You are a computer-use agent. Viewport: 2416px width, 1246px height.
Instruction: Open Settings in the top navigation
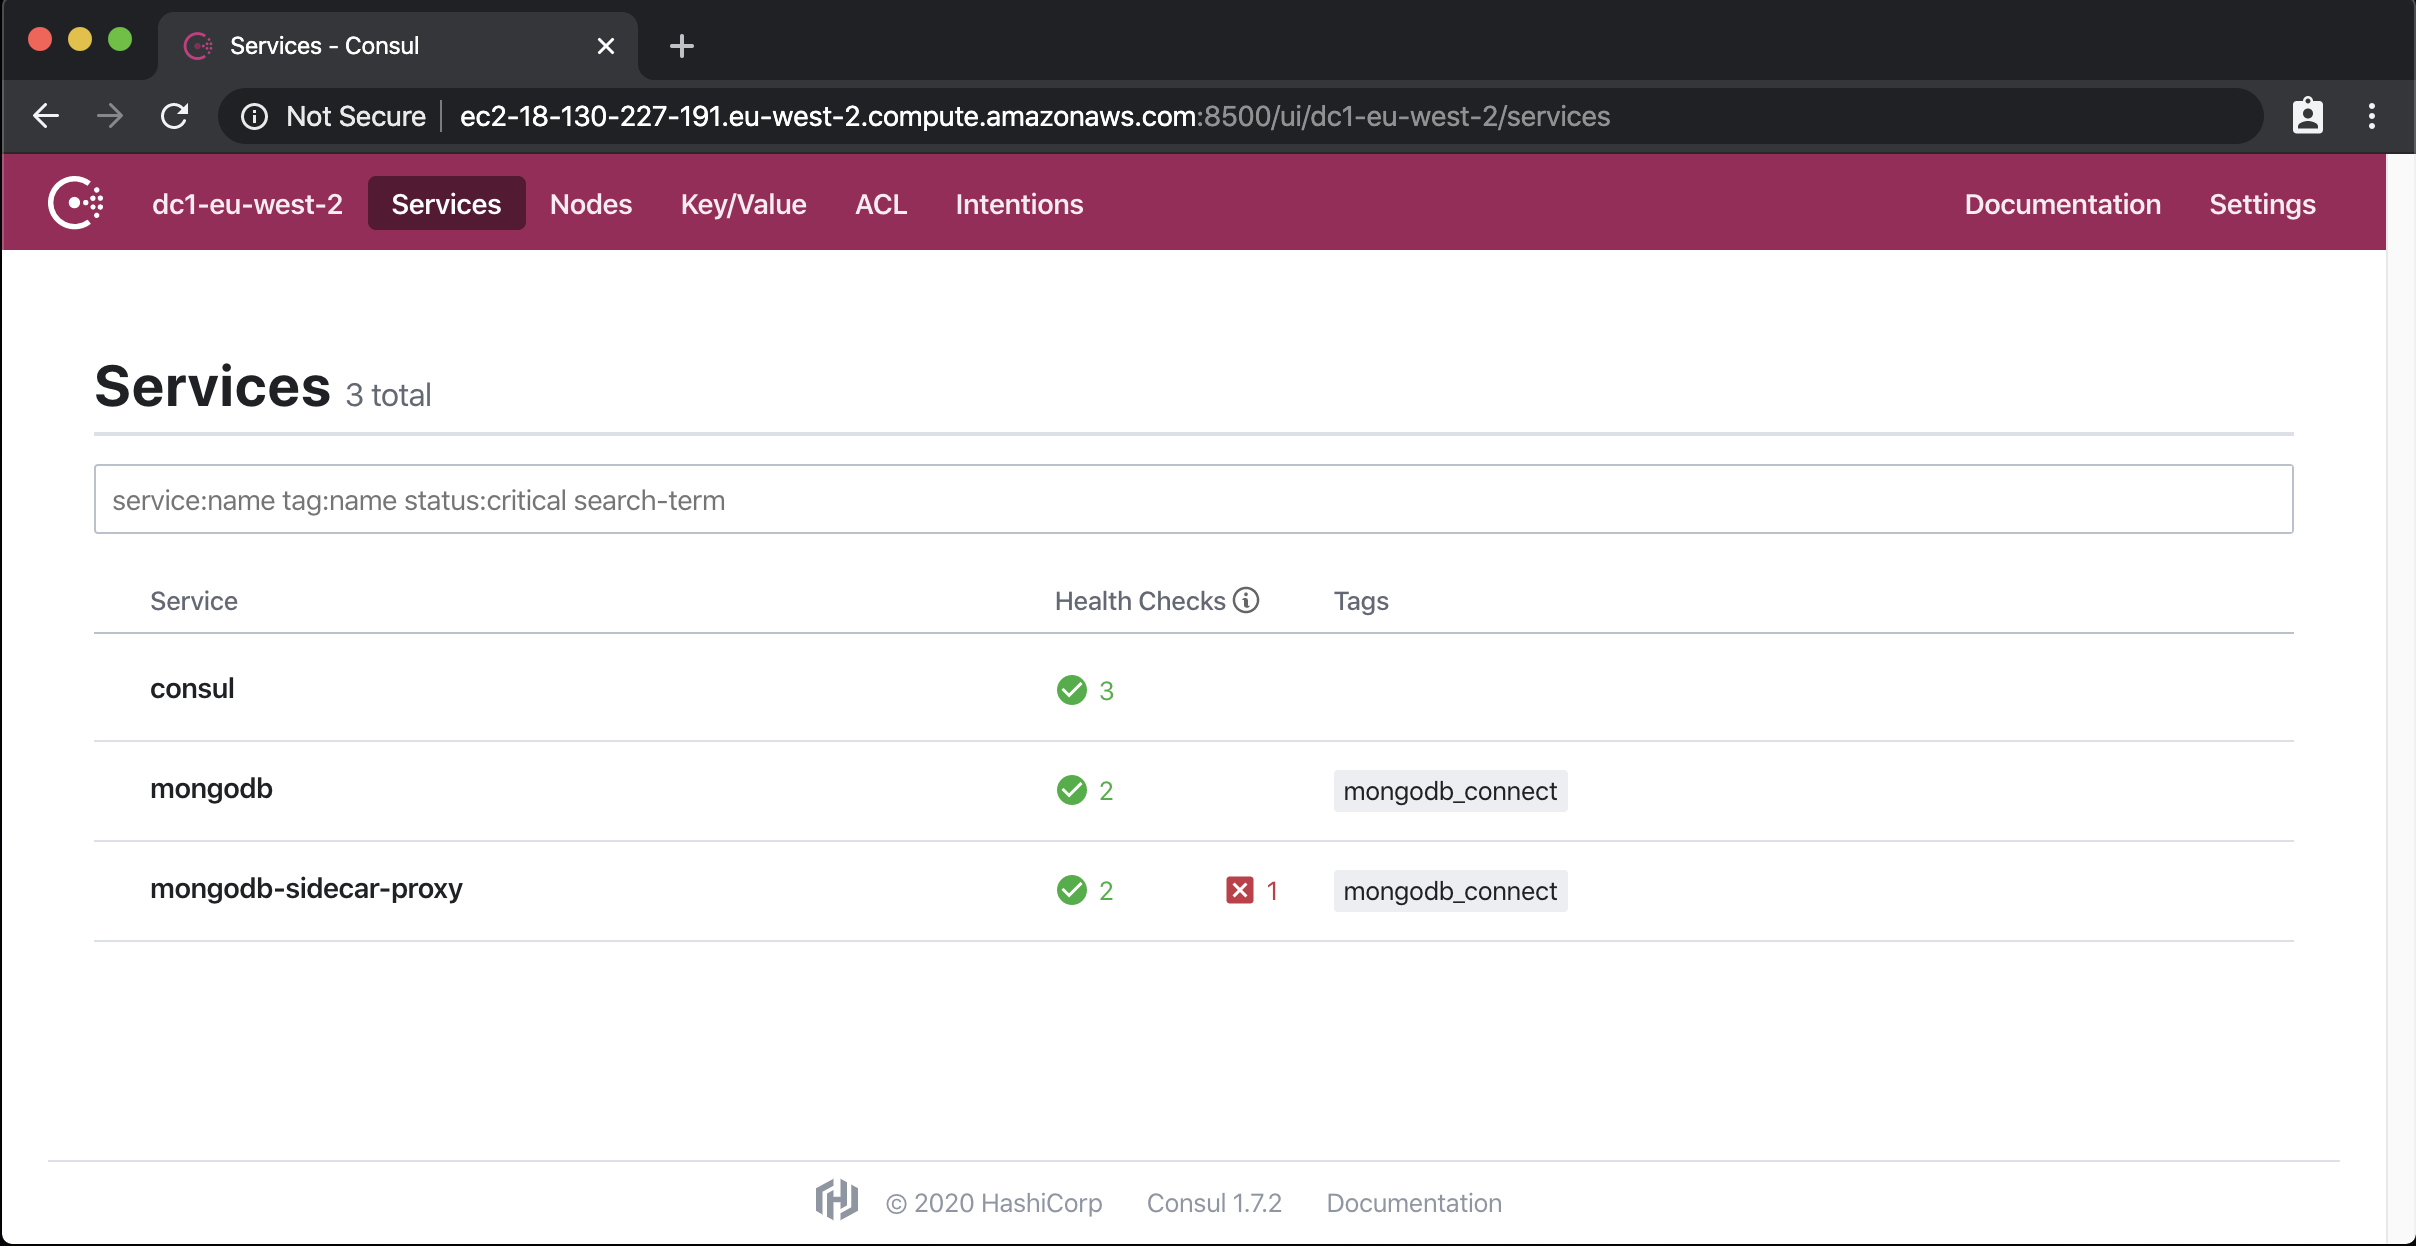click(x=2261, y=204)
